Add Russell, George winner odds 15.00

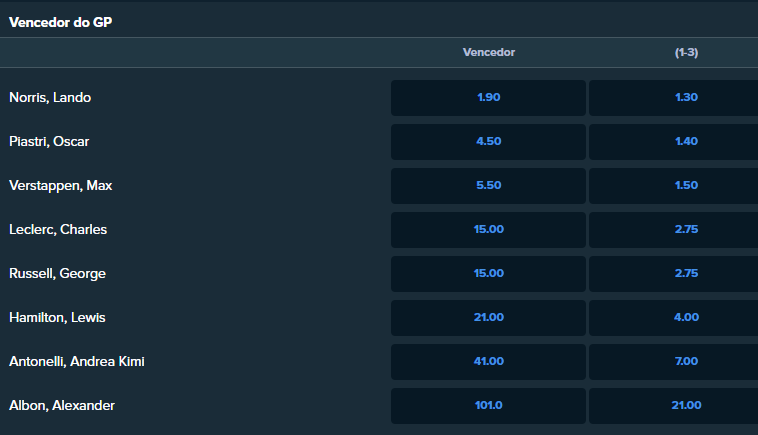488,274
